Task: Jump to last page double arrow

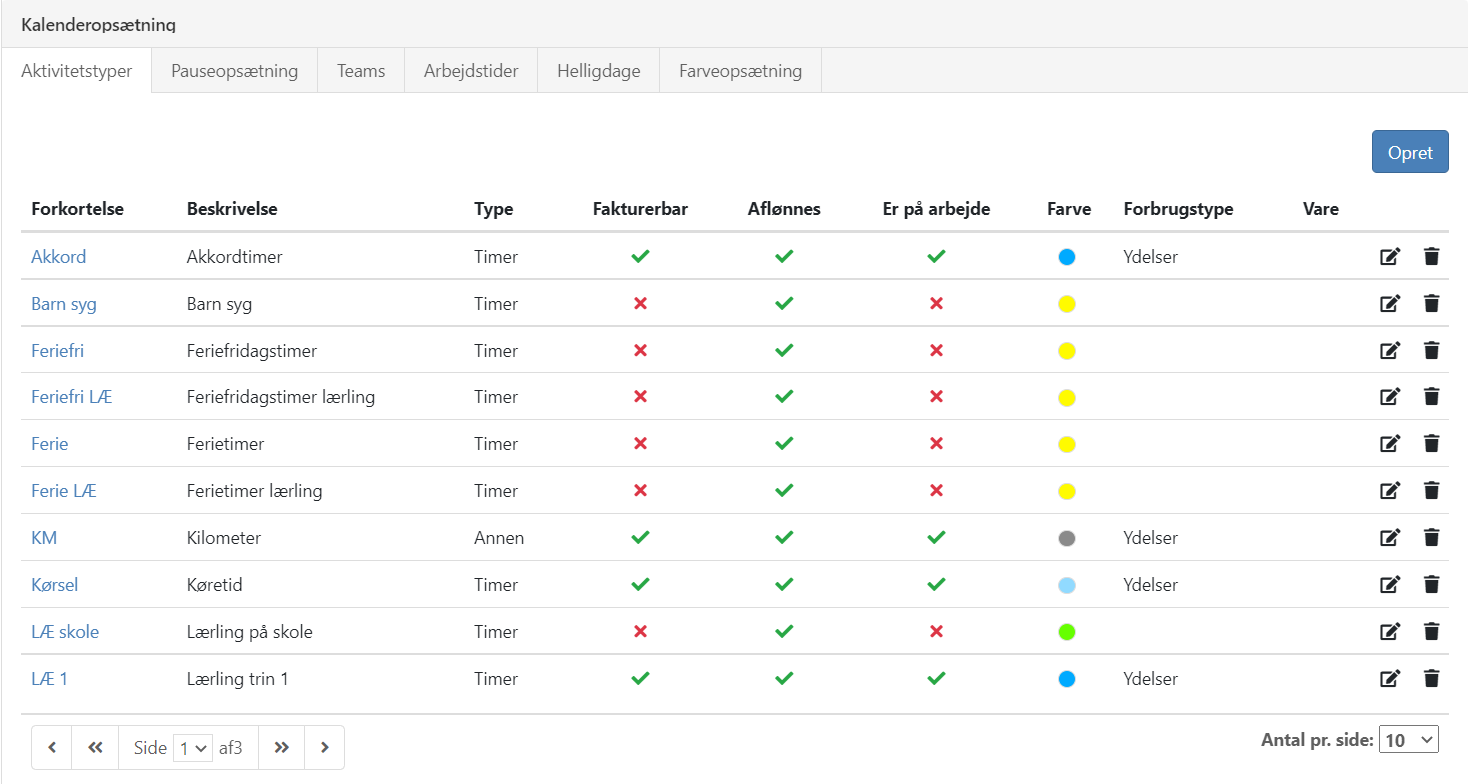Action: pos(282,747)
